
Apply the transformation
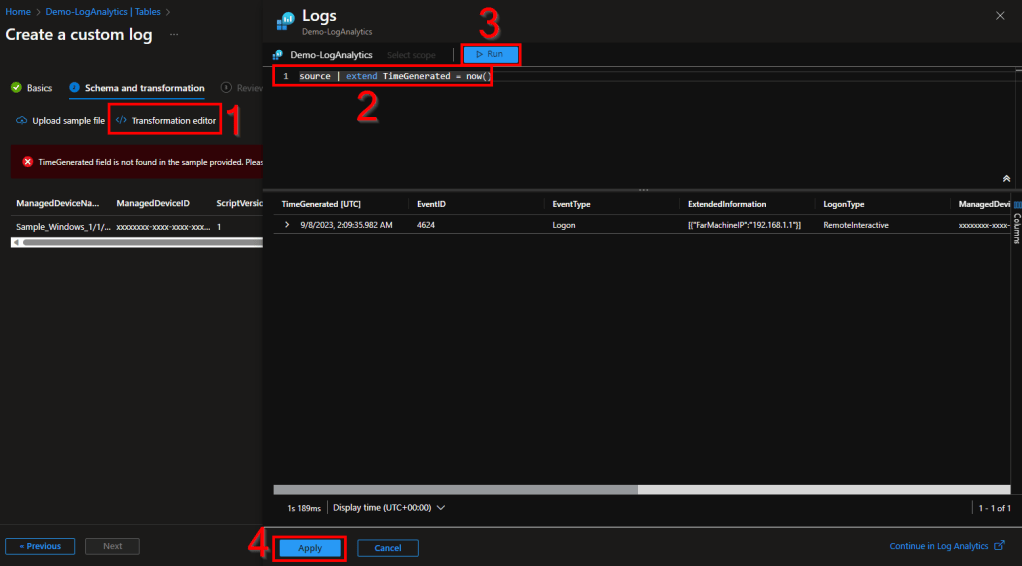310,548
